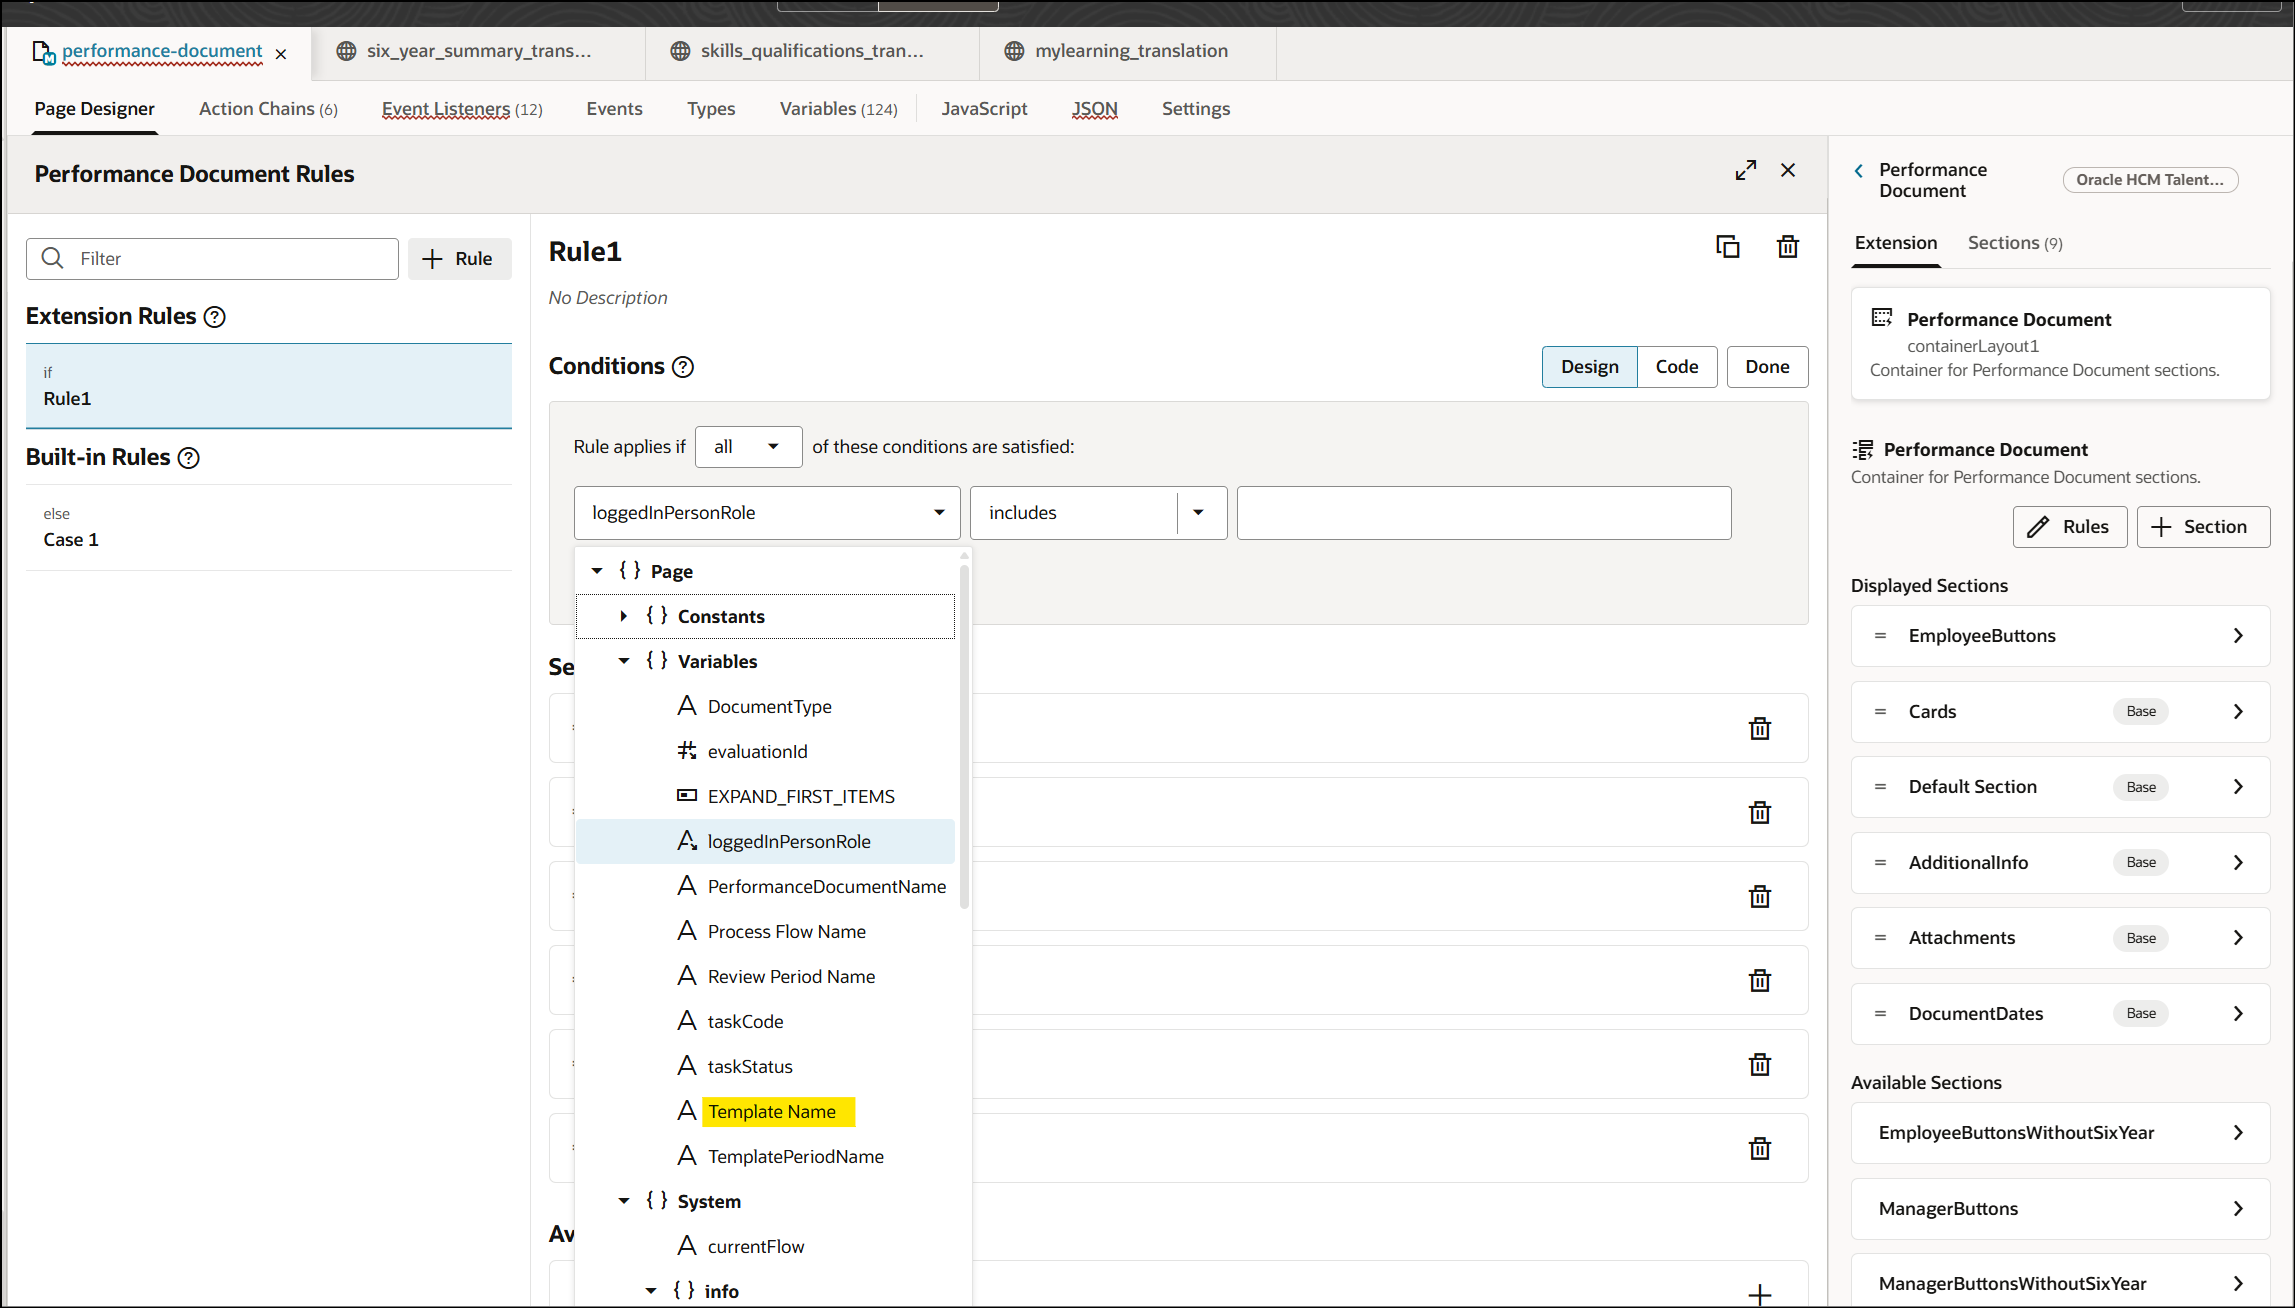Maximize the Performance Document Rules editor
Screen dimensions: 2295x1308
(x=1746, y=170)
